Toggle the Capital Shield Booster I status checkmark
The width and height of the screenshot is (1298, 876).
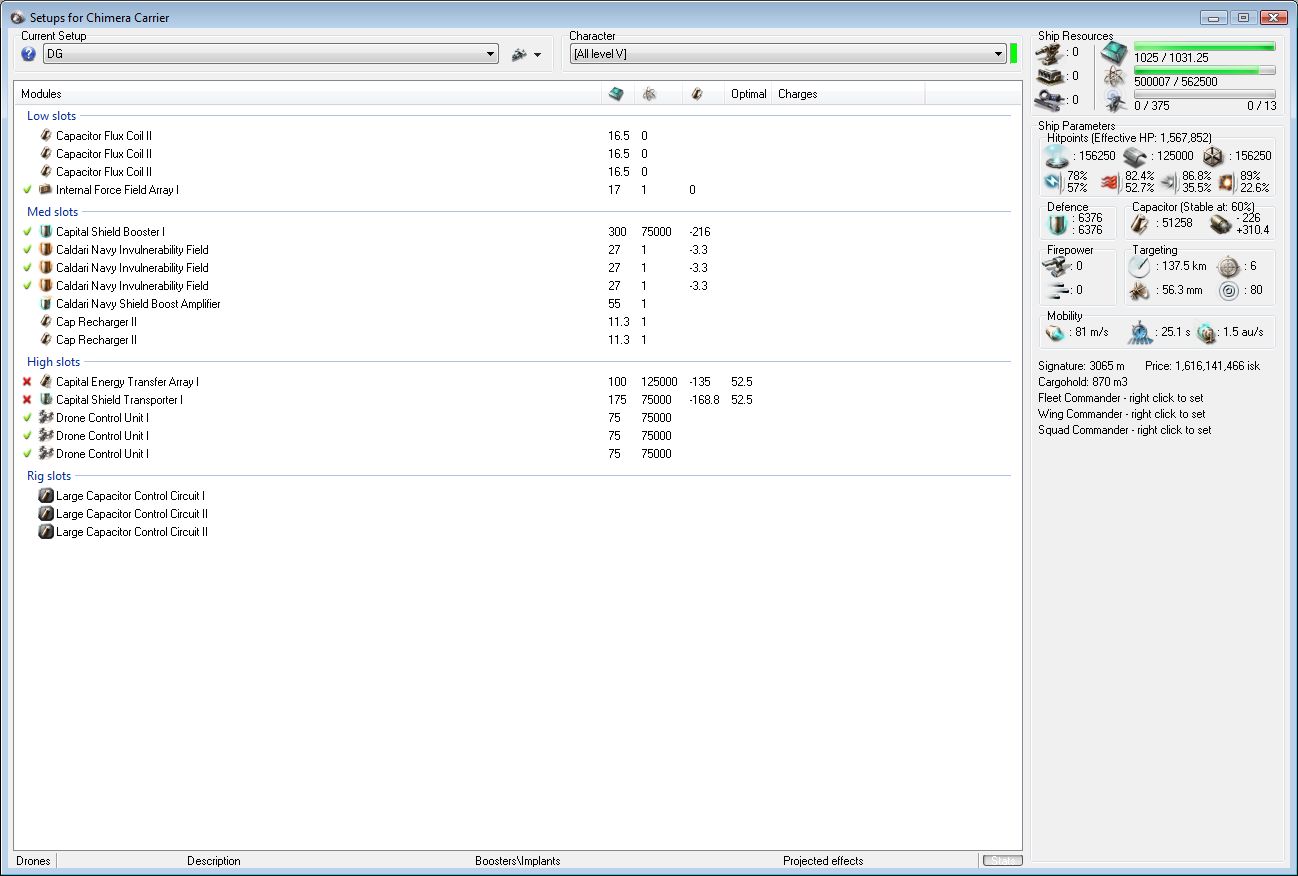pos(28,232)
